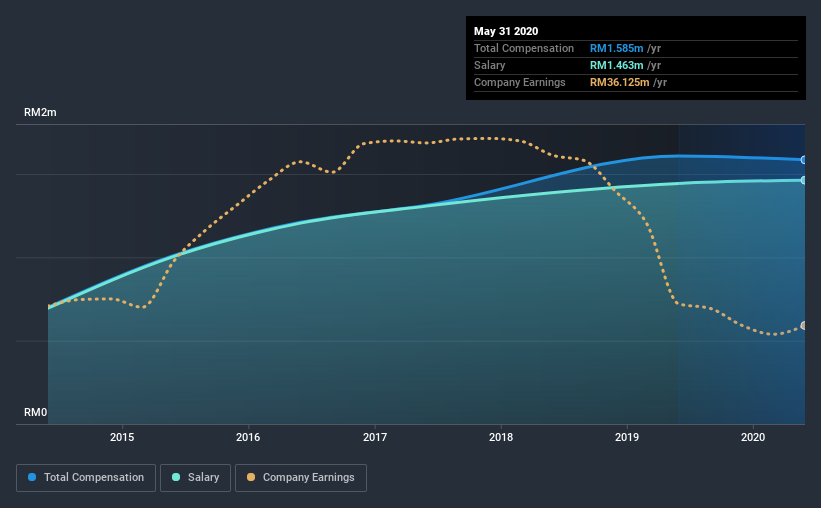
Task: Click the orange Company Earnings legend dot
Action: 251,477
